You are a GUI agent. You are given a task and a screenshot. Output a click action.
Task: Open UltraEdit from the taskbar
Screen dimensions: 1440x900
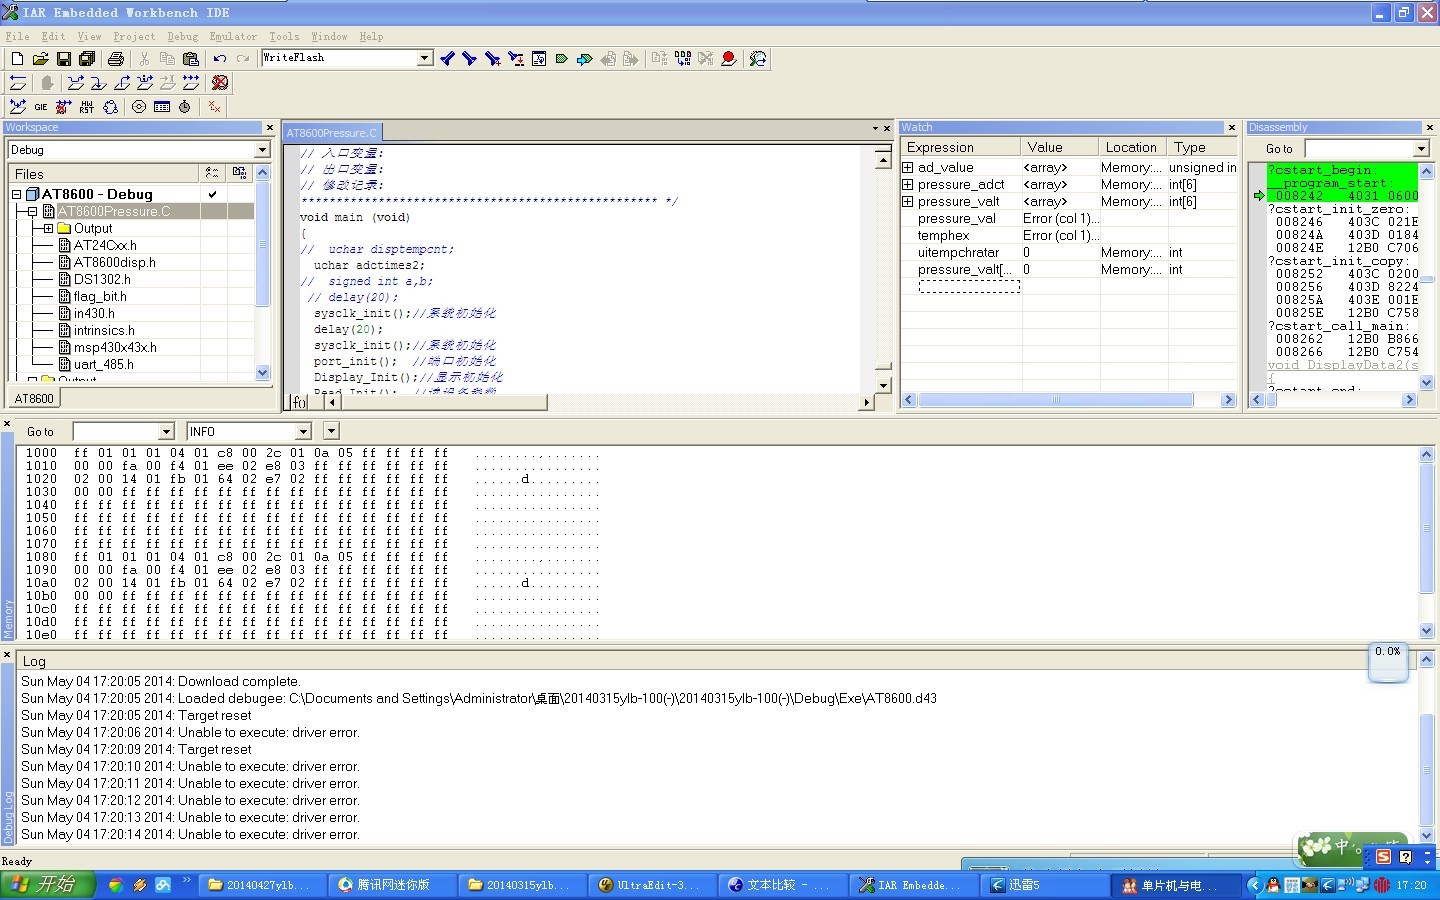click(650, 885)
